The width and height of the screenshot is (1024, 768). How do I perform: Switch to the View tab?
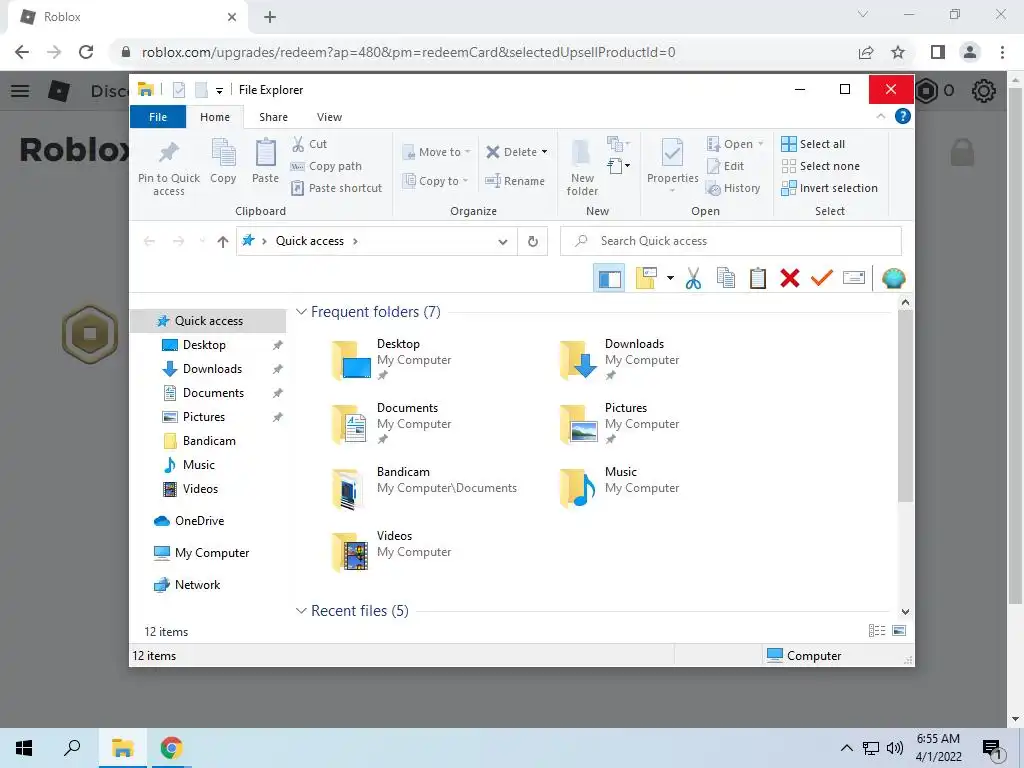329,117
